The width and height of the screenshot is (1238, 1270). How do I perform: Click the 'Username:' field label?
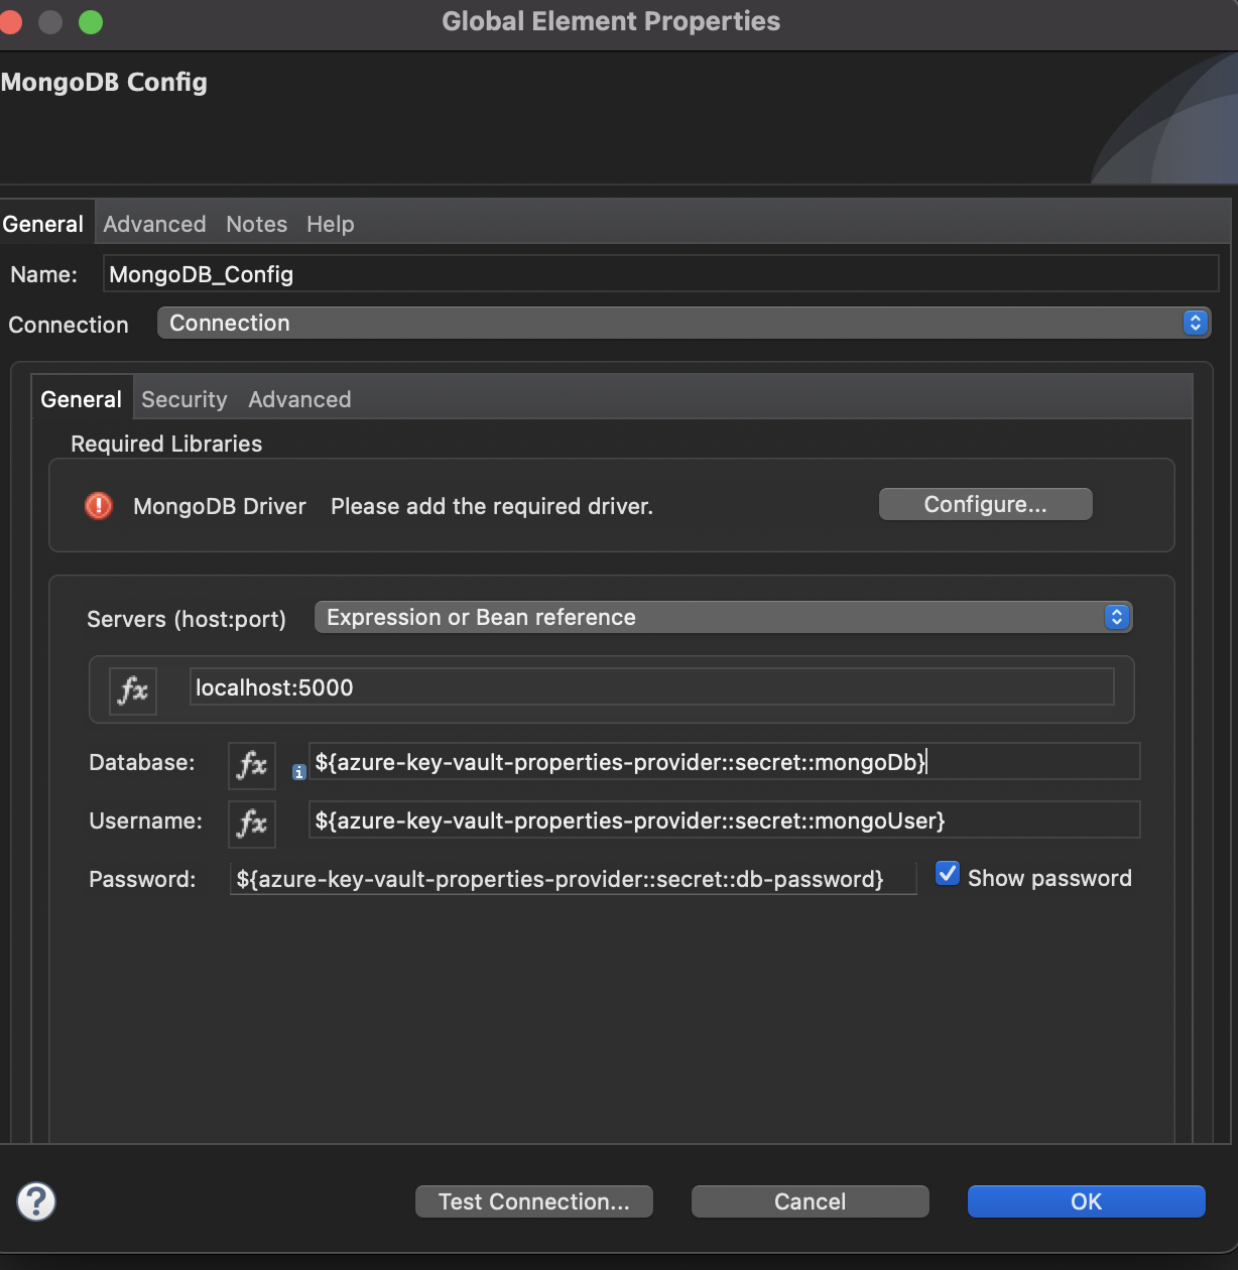(145, 821)
